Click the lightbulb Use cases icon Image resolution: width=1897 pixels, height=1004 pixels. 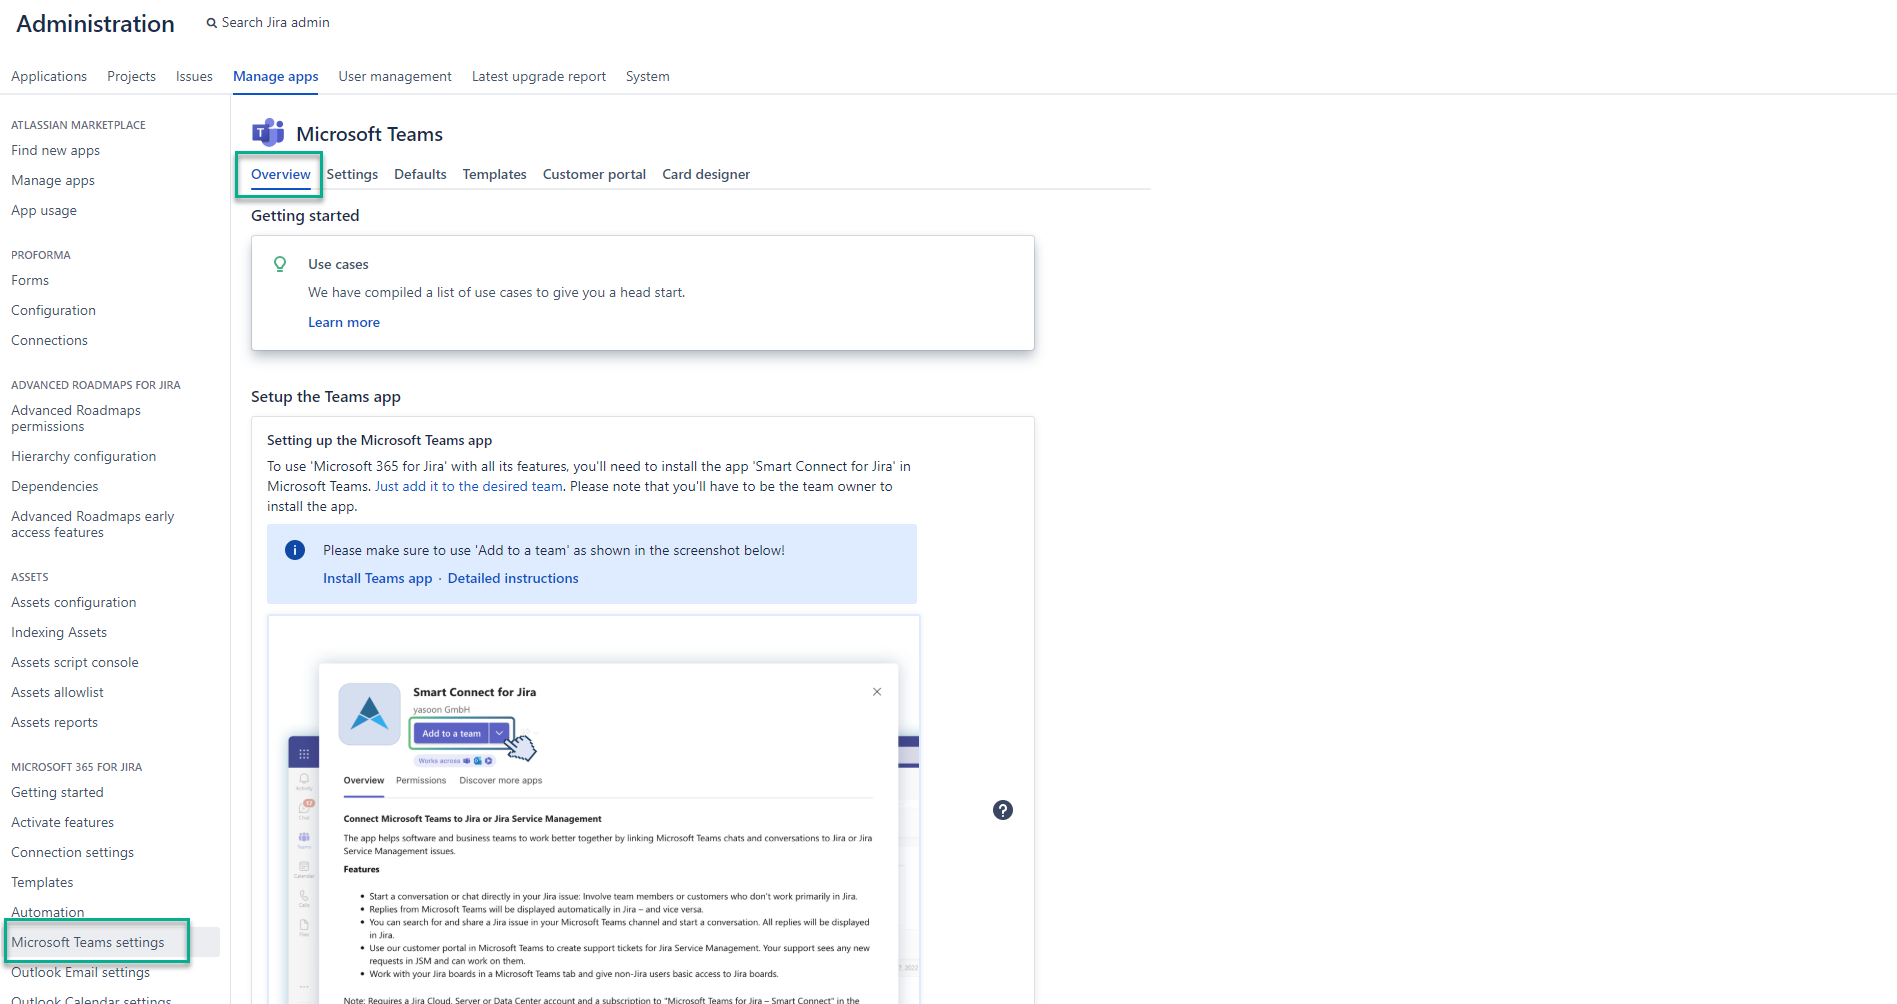pos(280,264)
